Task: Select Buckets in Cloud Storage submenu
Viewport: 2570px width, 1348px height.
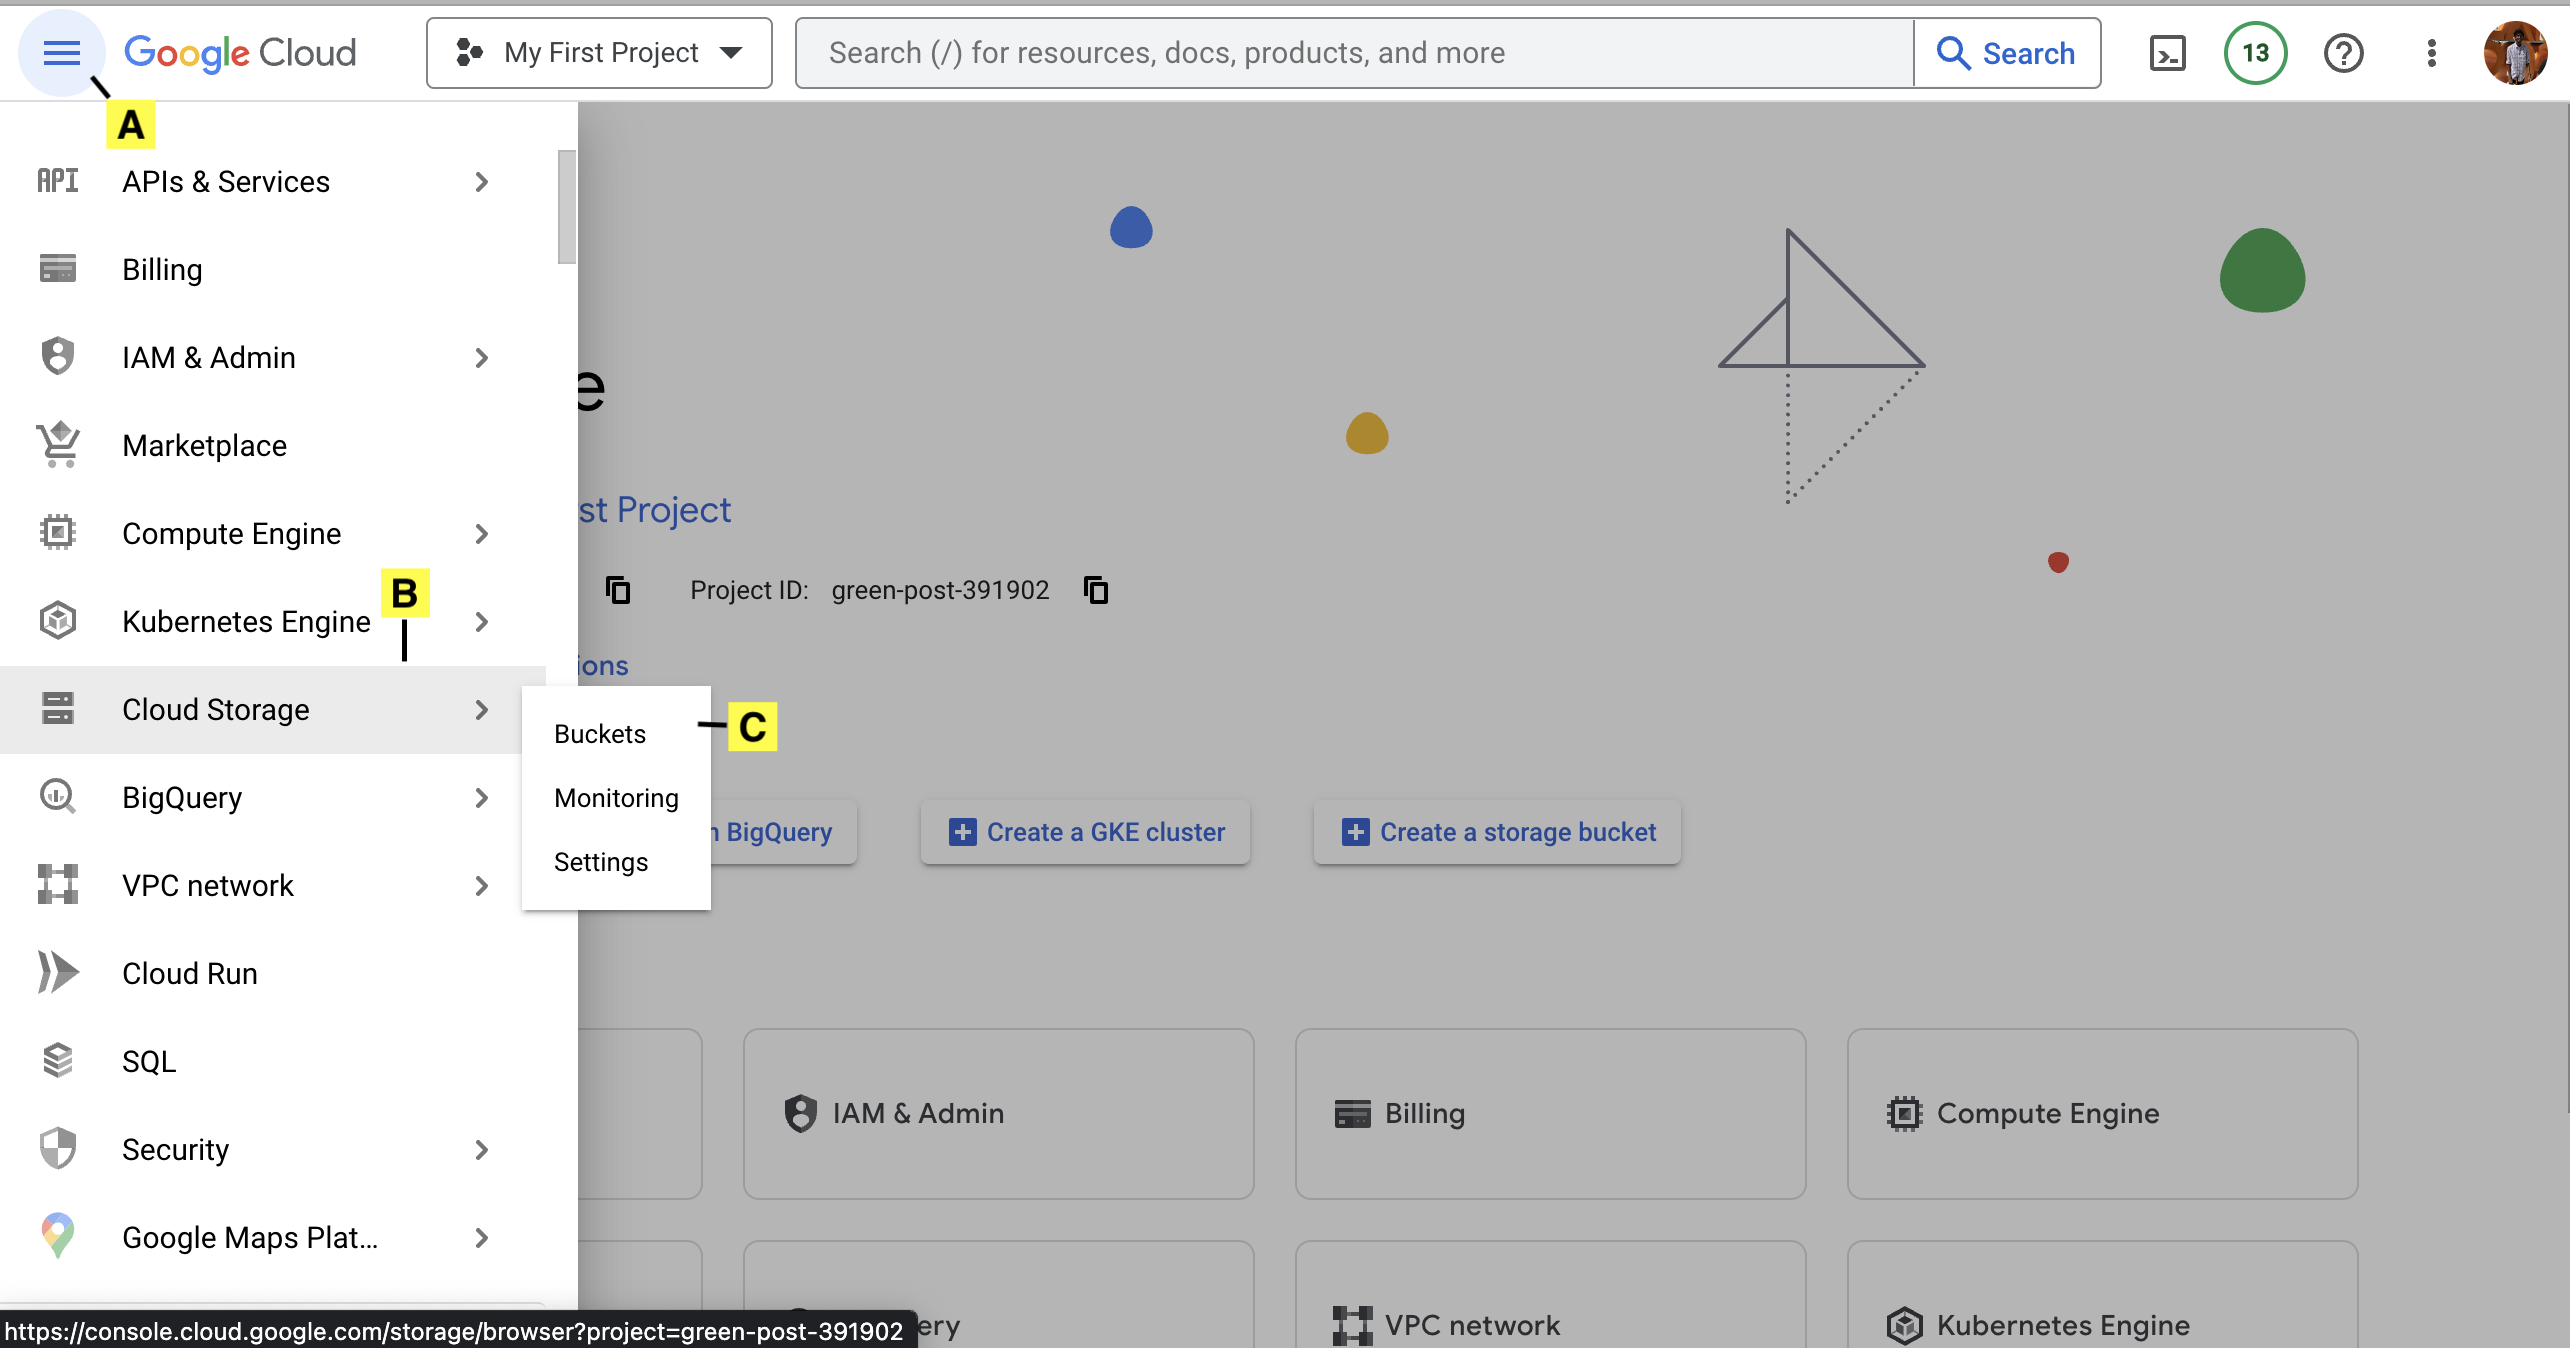Action: point(600,734)
